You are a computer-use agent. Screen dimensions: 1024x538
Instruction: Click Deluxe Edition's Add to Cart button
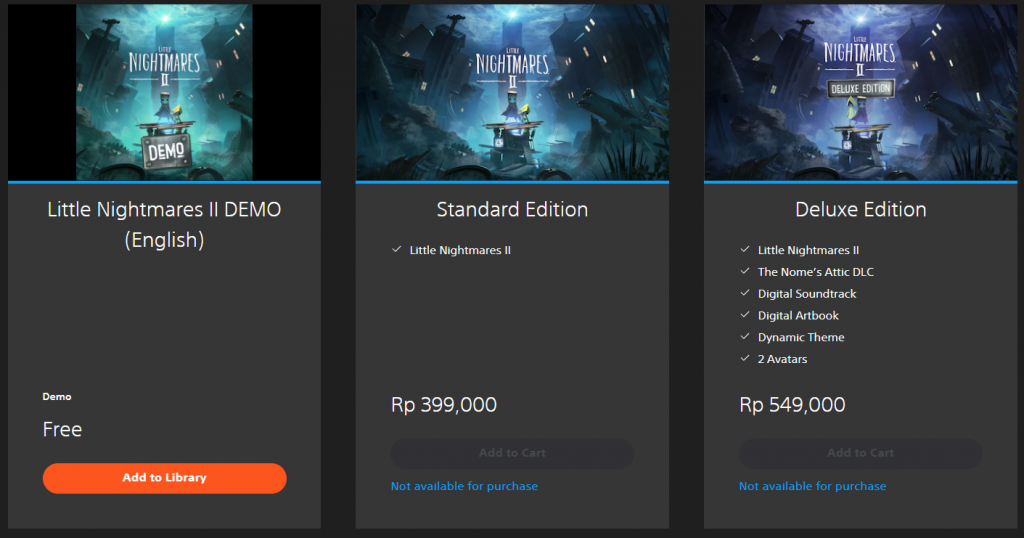[860, 453]
